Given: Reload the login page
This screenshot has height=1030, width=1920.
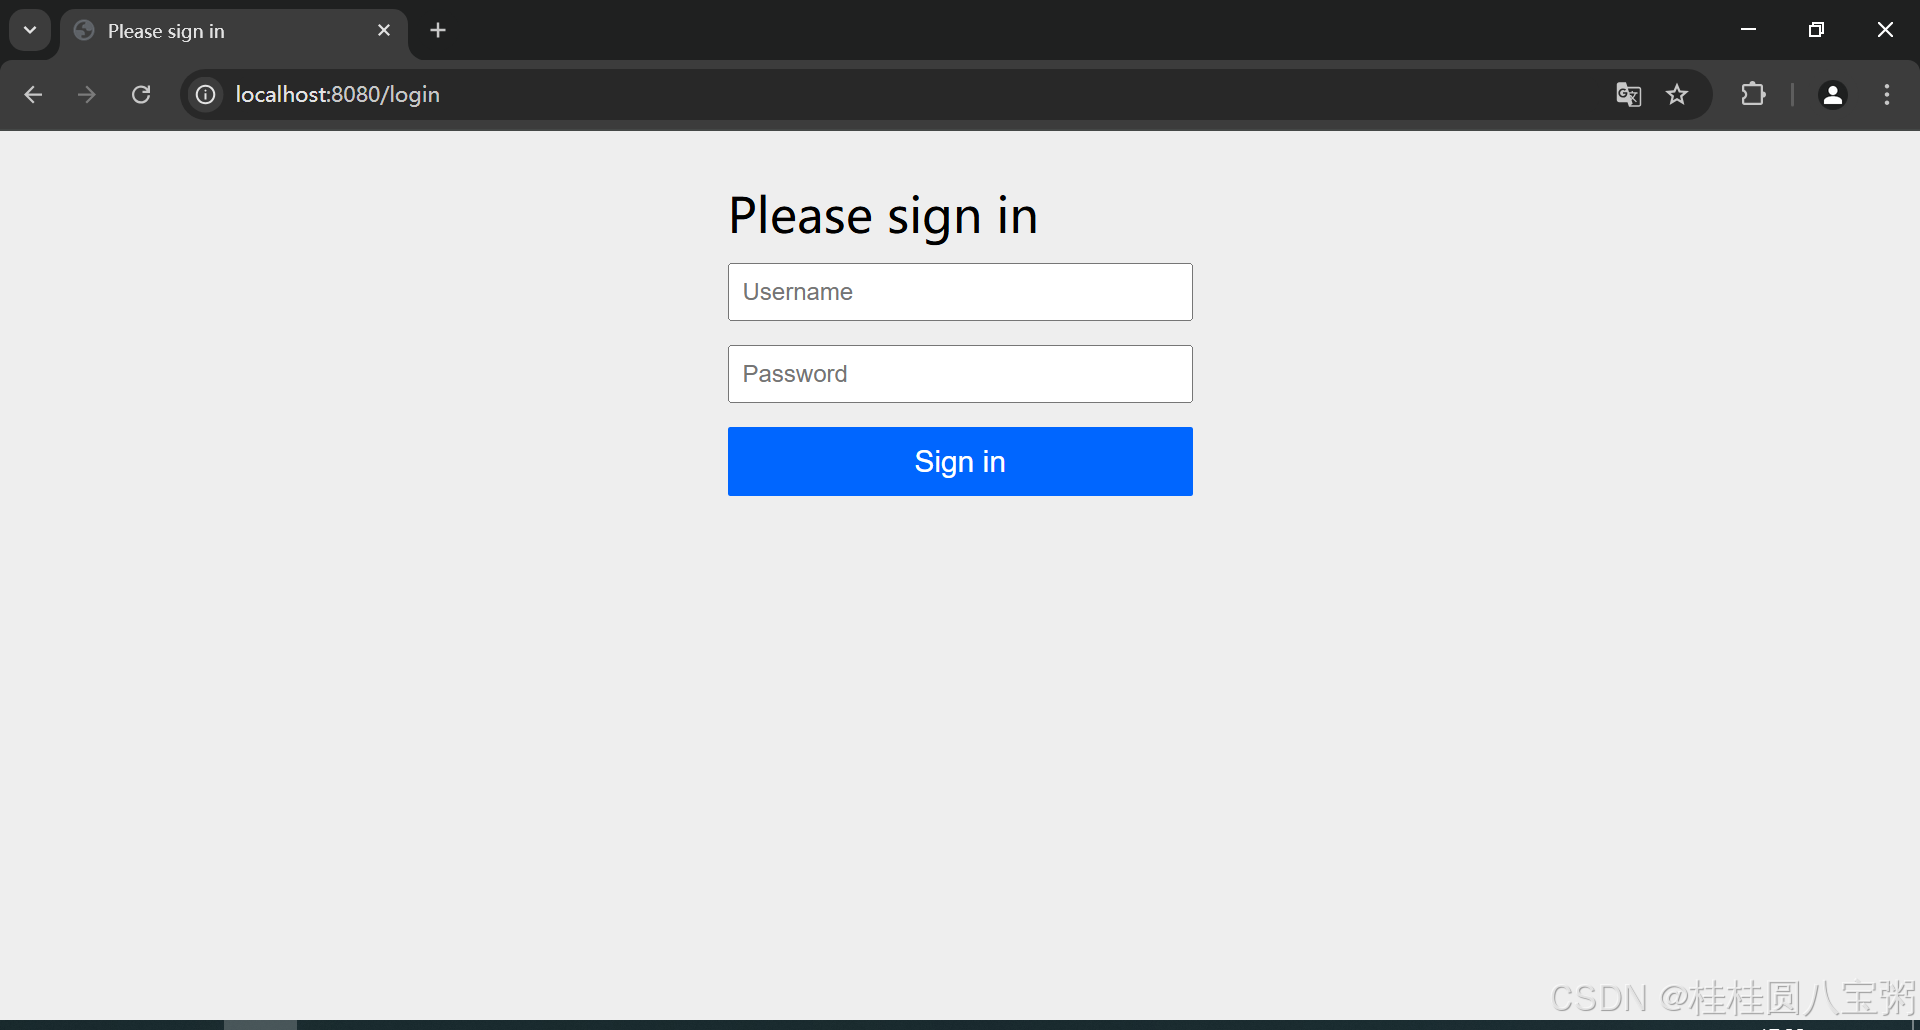Looking at the screenshot, I should (141, 94).
